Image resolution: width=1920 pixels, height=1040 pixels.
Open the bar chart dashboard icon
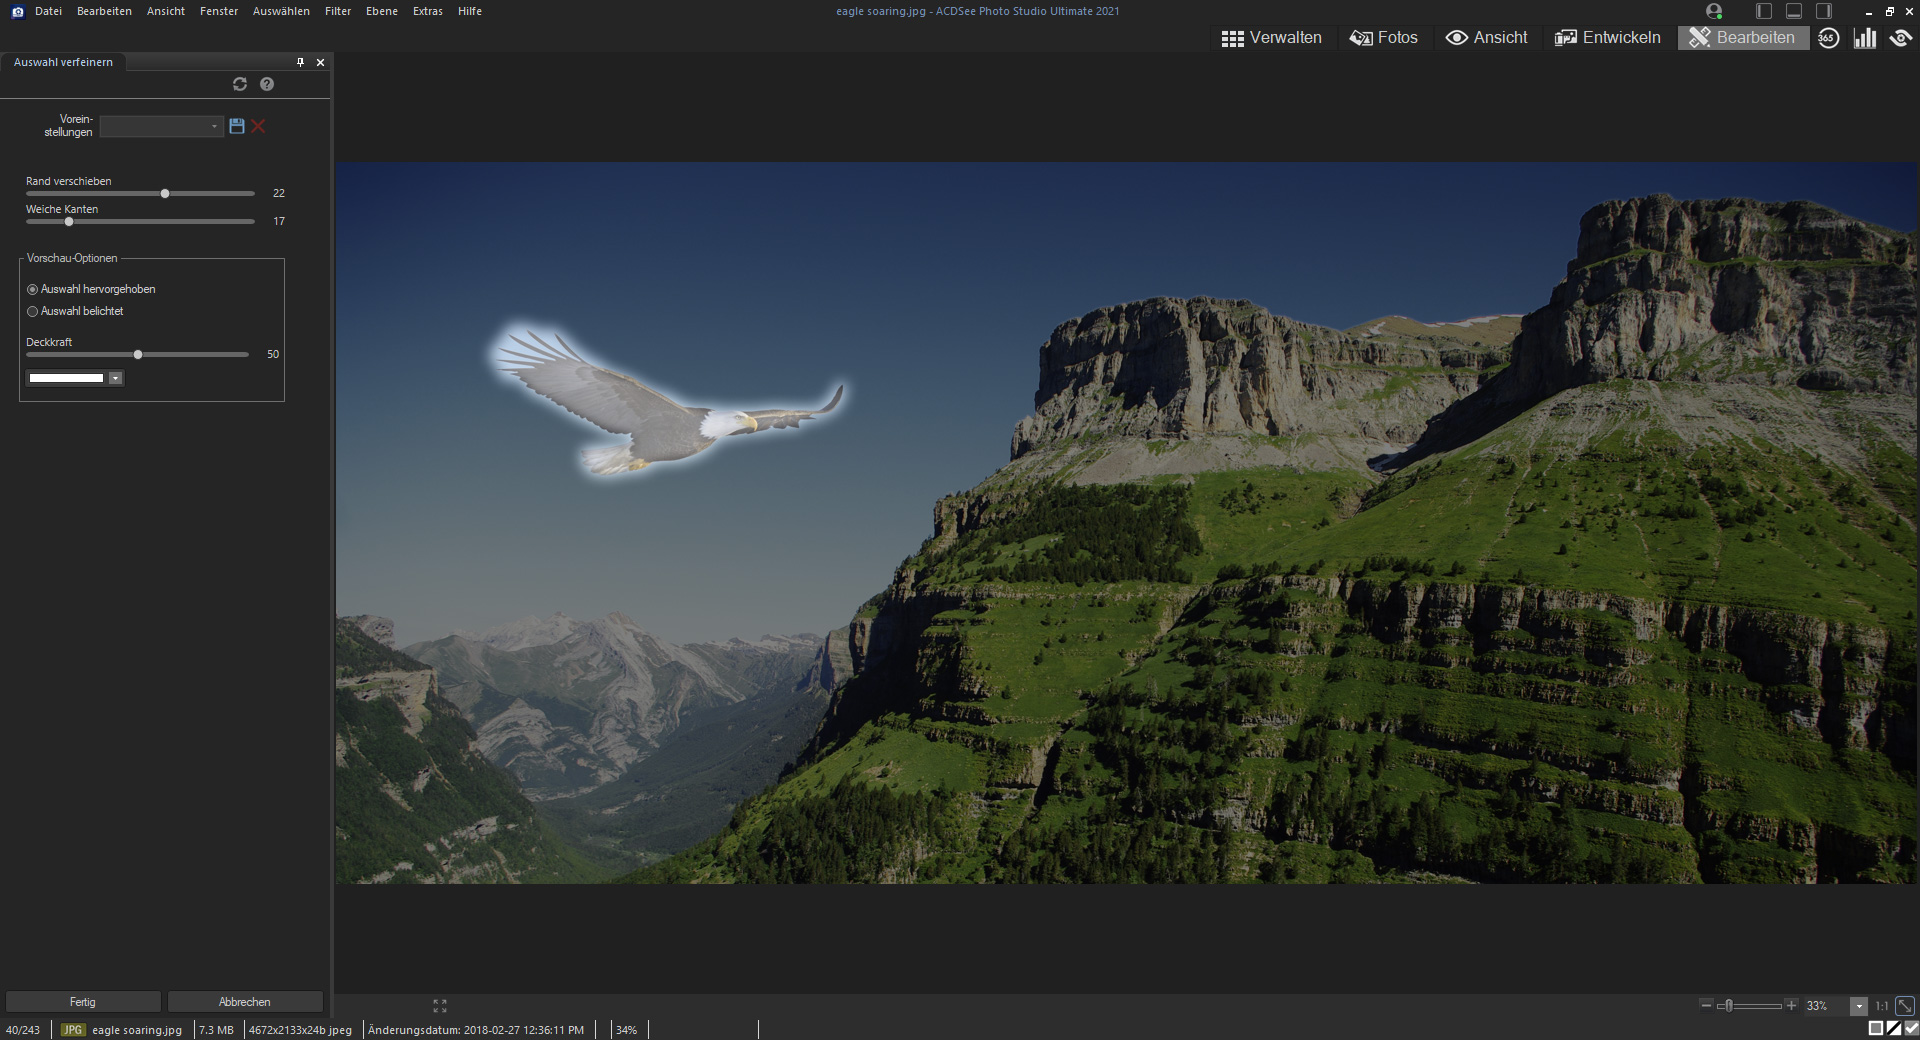pyautogui.click(x=1864, y=38)
